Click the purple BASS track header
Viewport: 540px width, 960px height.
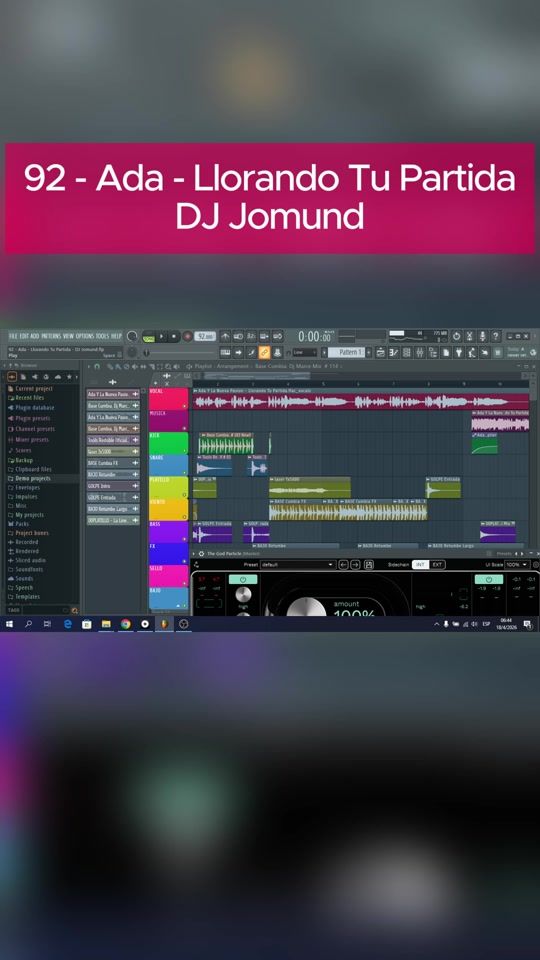tap(168, 532)
